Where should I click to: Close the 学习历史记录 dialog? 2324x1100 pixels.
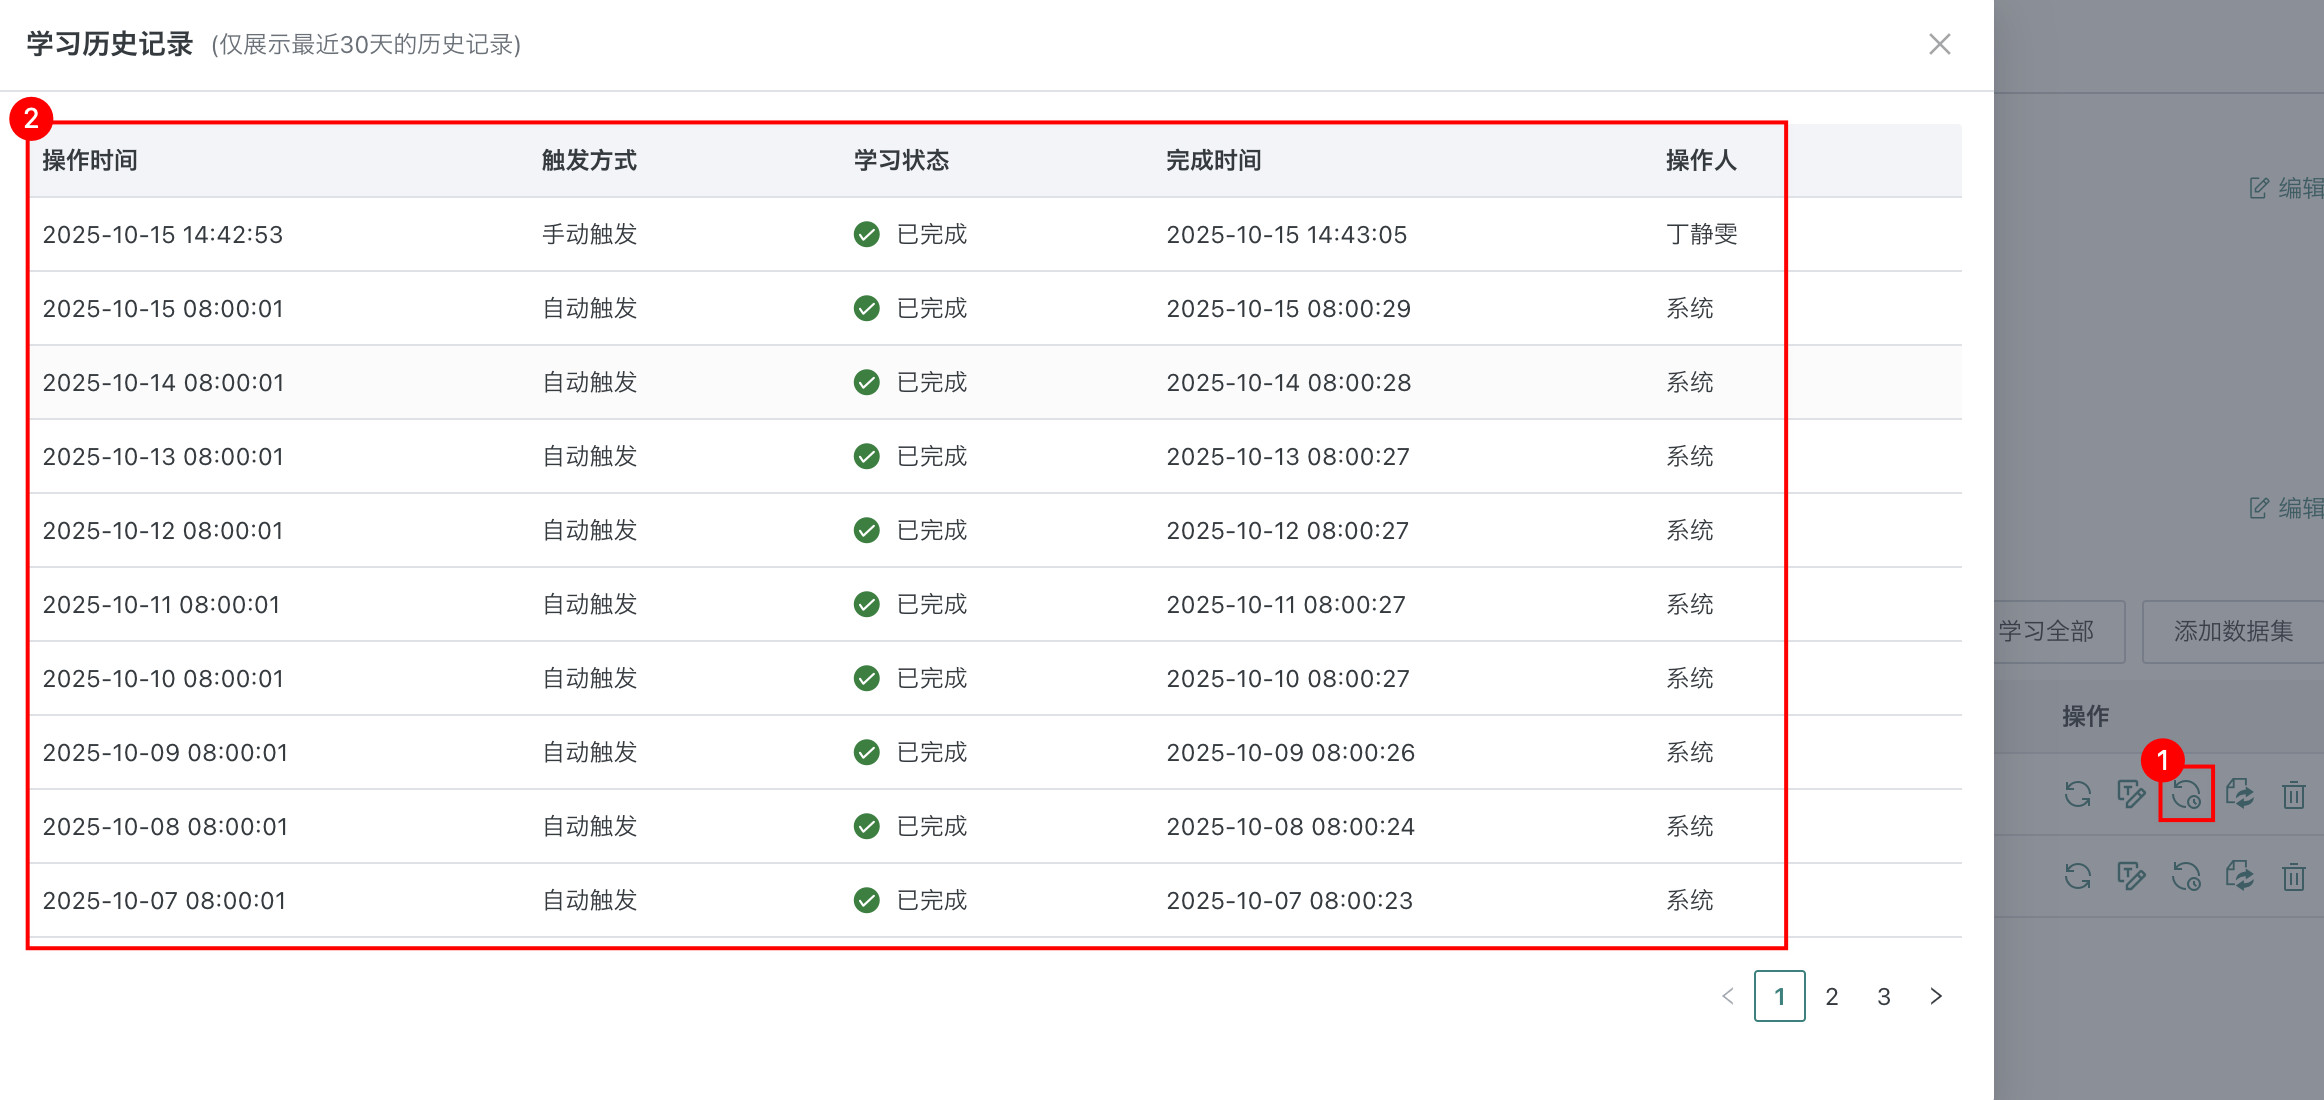click(x=1939, y=44)
